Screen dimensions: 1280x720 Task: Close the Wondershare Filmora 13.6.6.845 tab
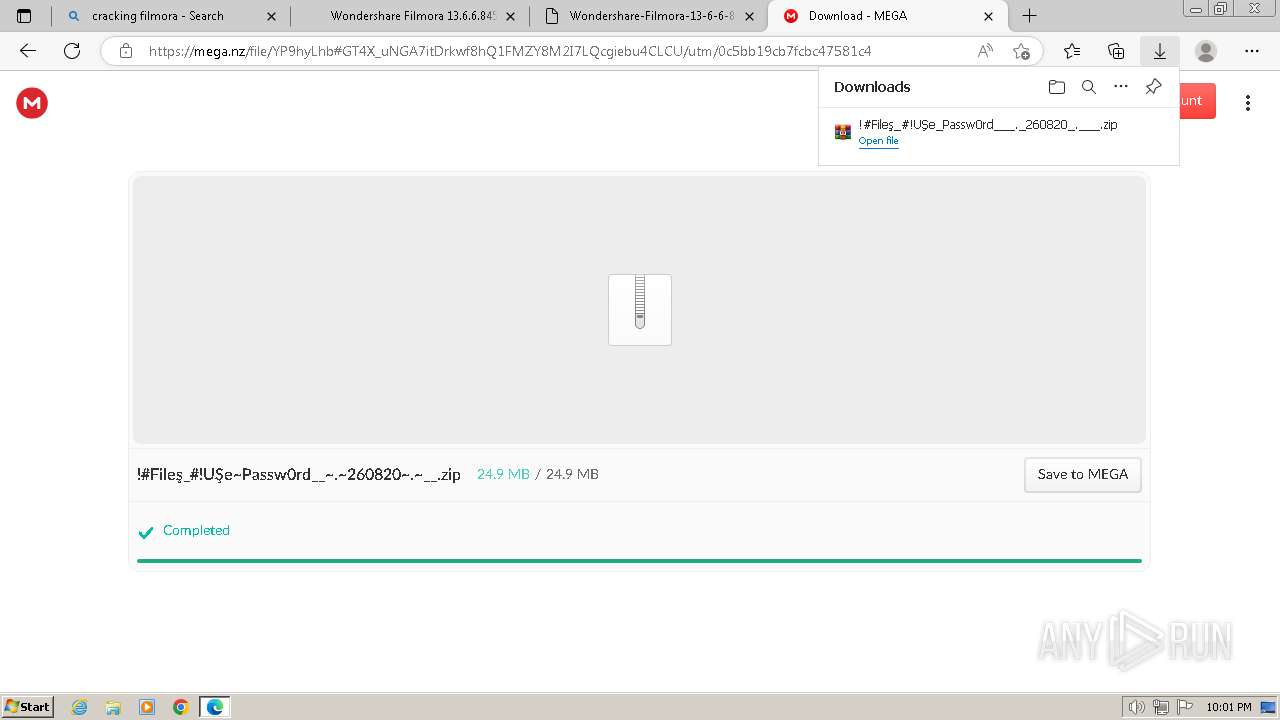pos(511,16)
